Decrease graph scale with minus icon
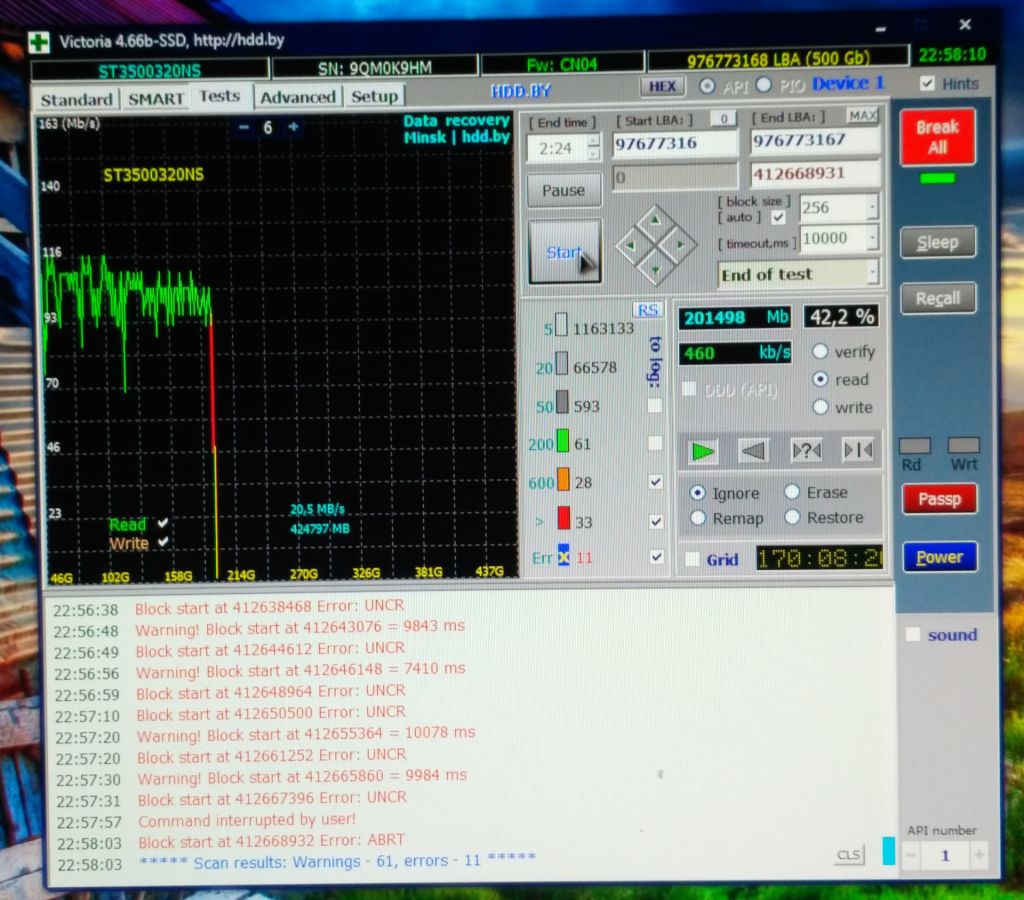The height and width of the screenshot is (900, 1024). (x=244, y=127)
